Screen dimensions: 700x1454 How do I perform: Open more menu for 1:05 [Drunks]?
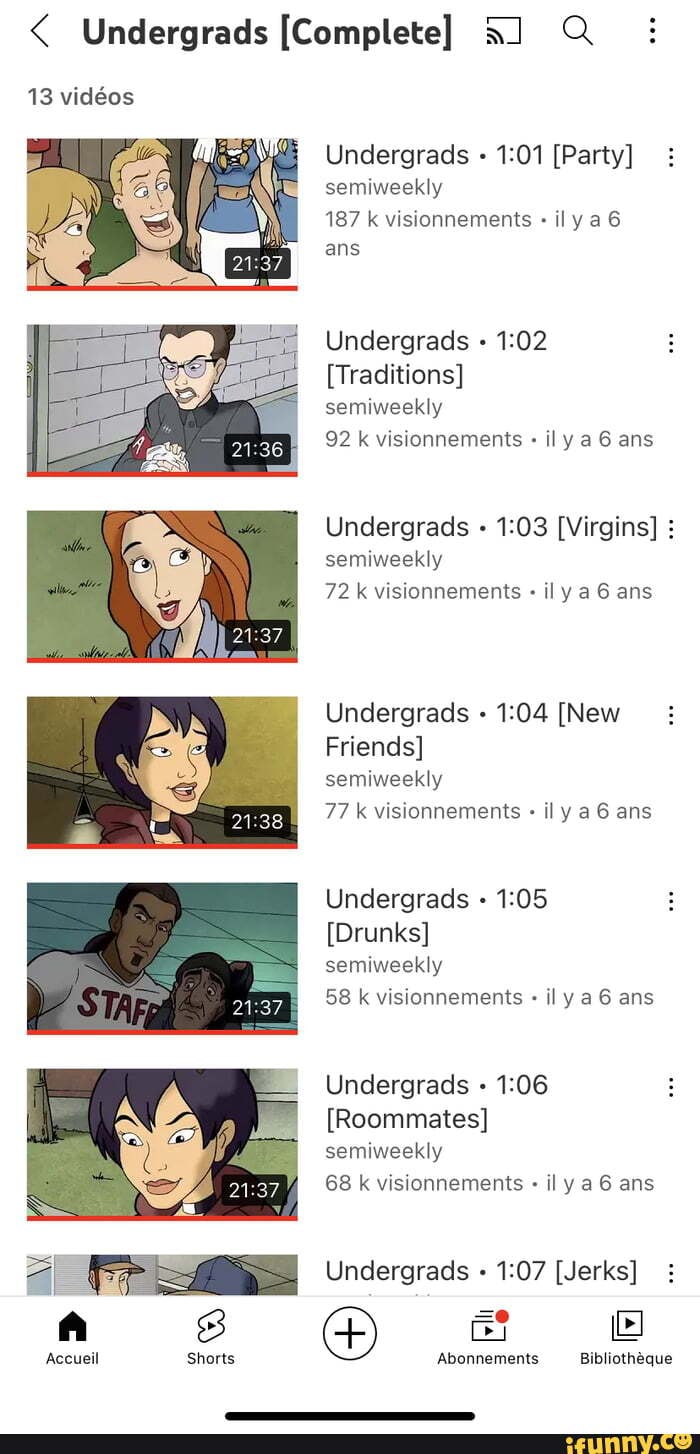[671, 901]
